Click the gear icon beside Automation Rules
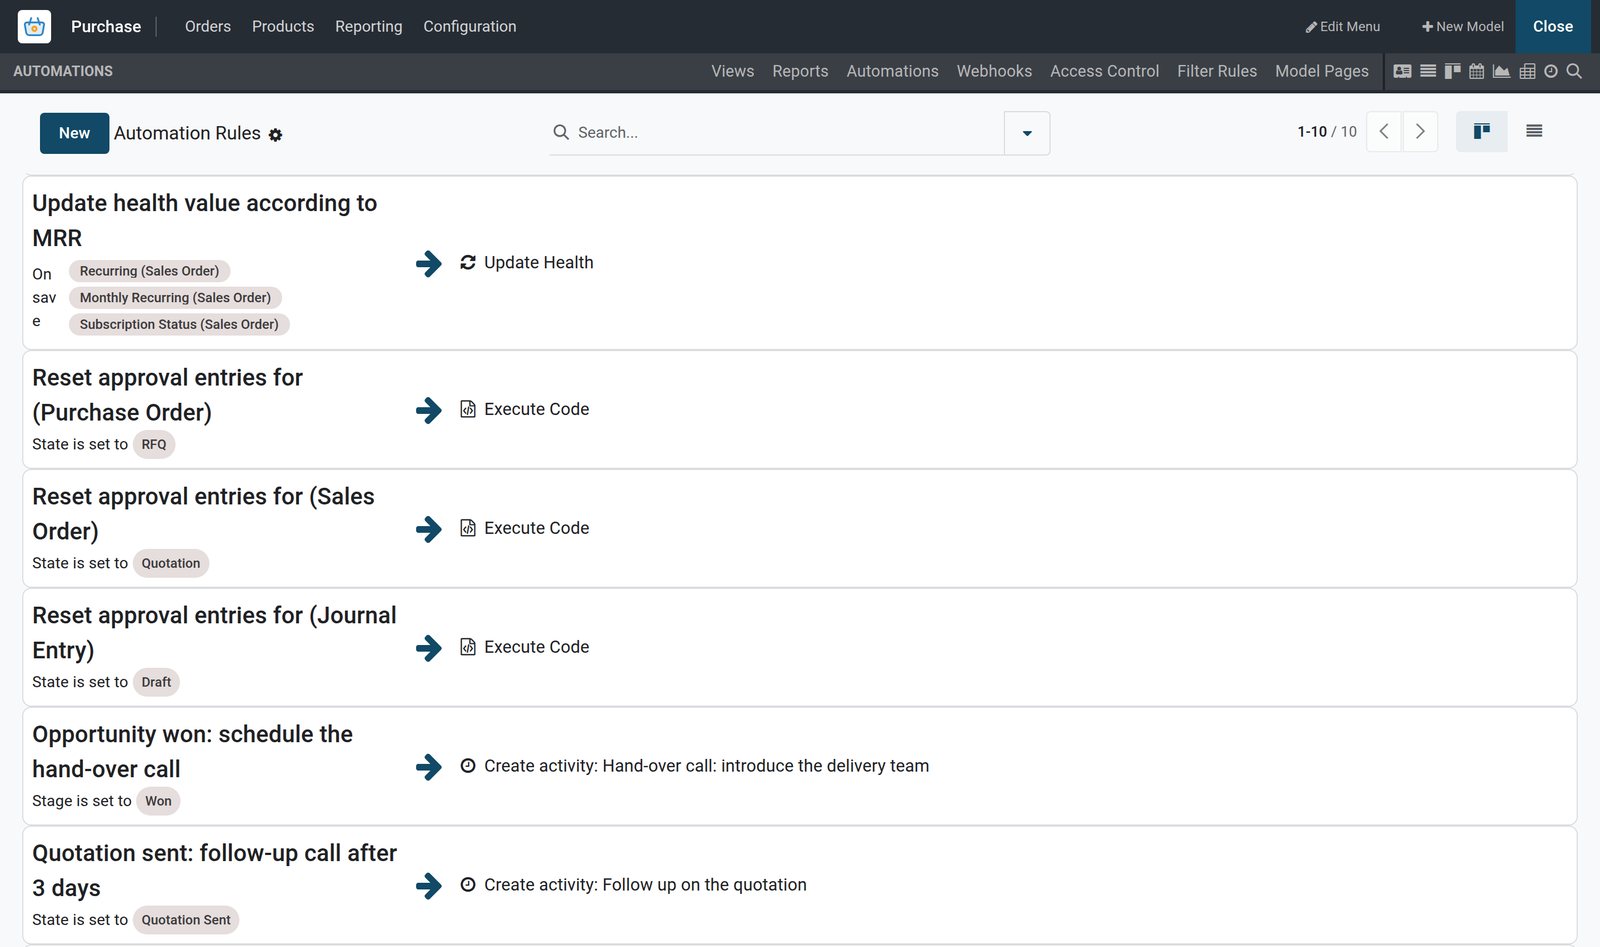Image resolution: width=1600 pixels, height=947 pixels. (275, 135)
